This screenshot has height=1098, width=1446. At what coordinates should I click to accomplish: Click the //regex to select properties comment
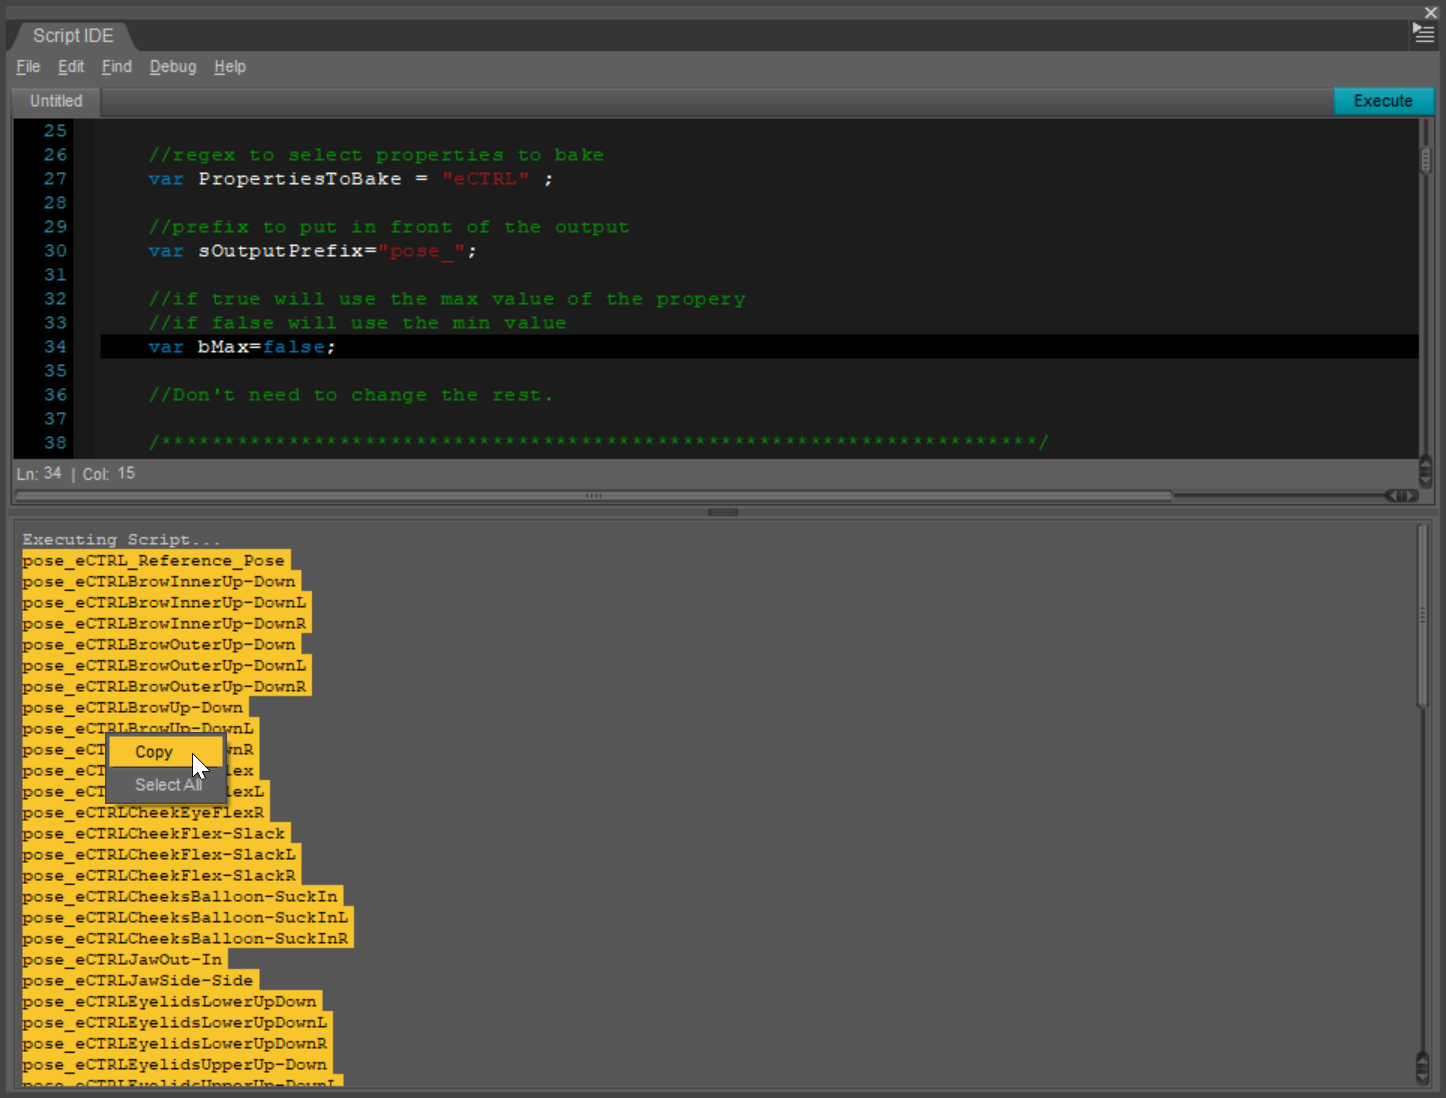(376, 155)
